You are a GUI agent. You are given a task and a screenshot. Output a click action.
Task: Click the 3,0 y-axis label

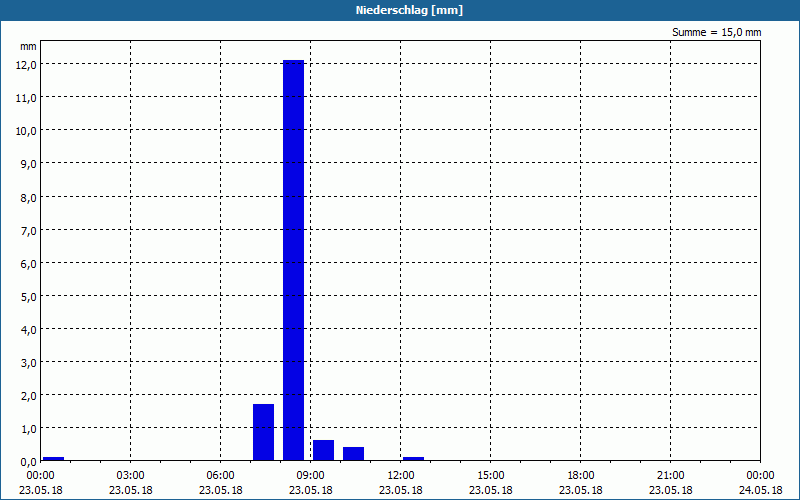tap(28, 362)
